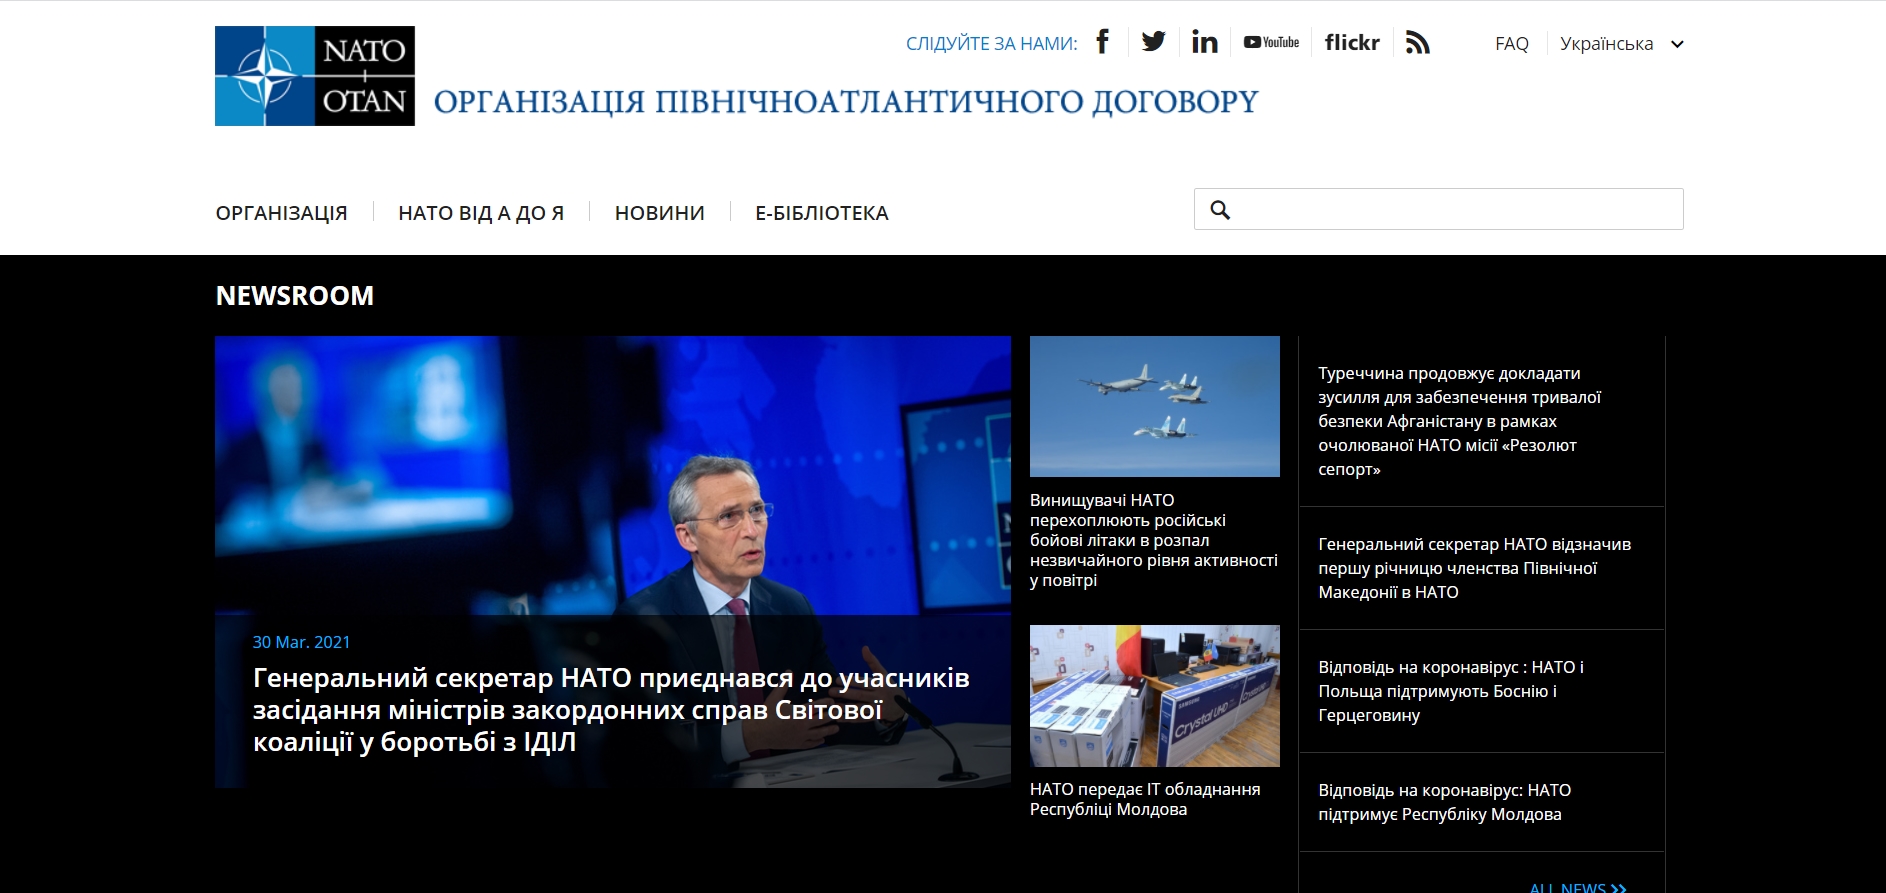Click the 30 Mar. 2021 date

click(301, 642)
